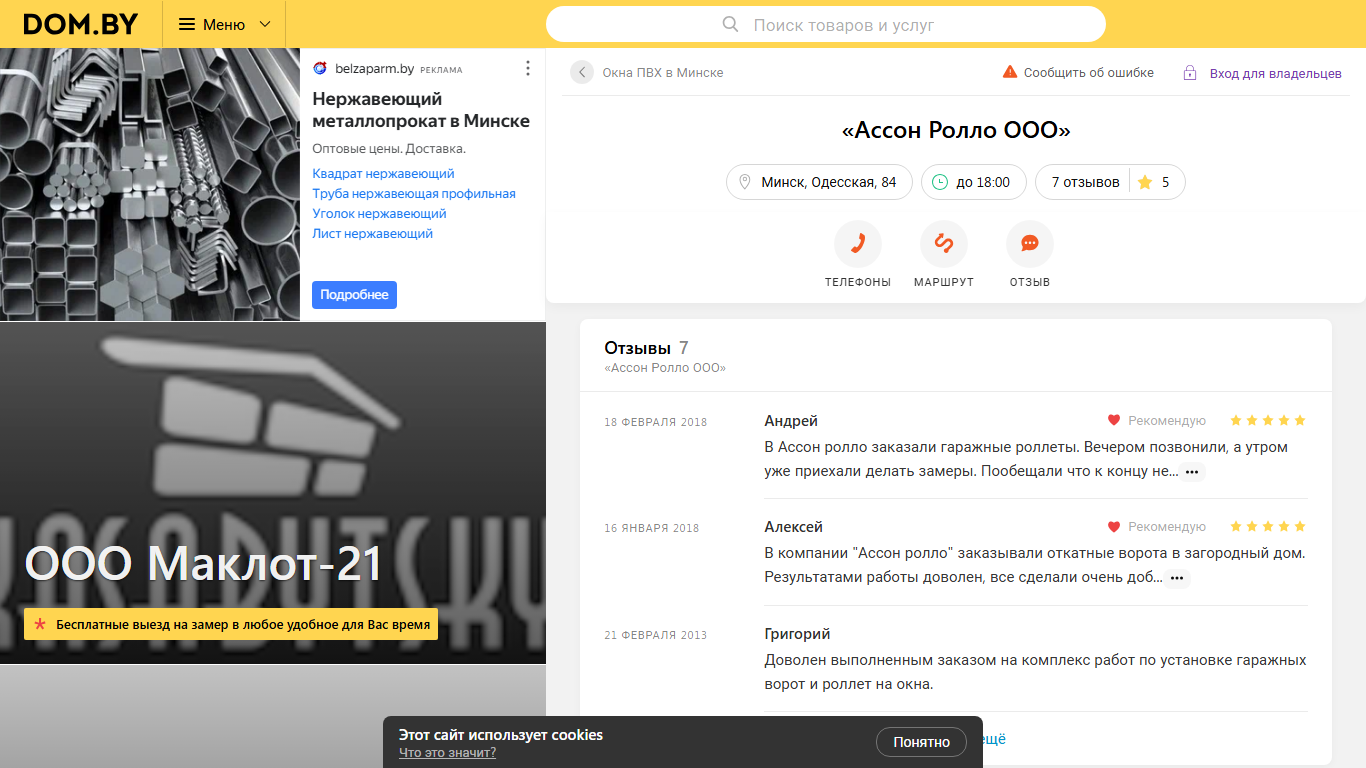Click the back arrow to Окна ПВХ
This screenshot has height=768, width=1366.
tap(582, 72)
